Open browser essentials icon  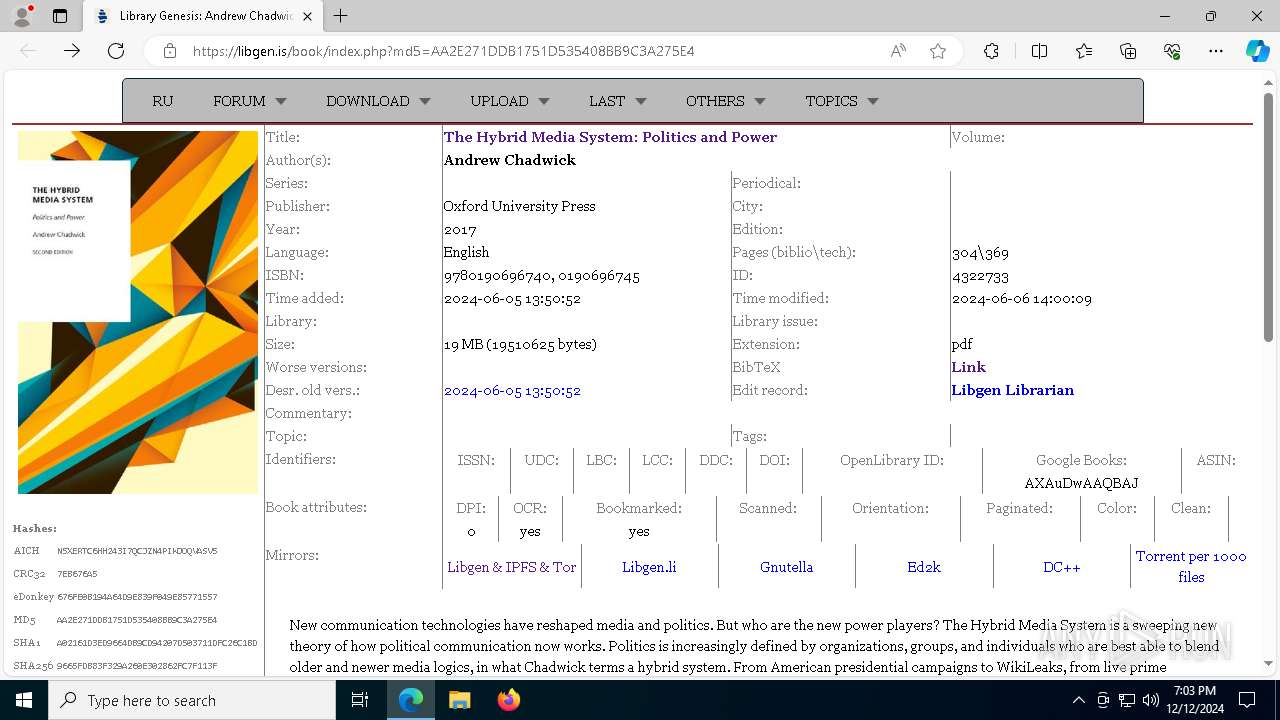coord(1172,51)
